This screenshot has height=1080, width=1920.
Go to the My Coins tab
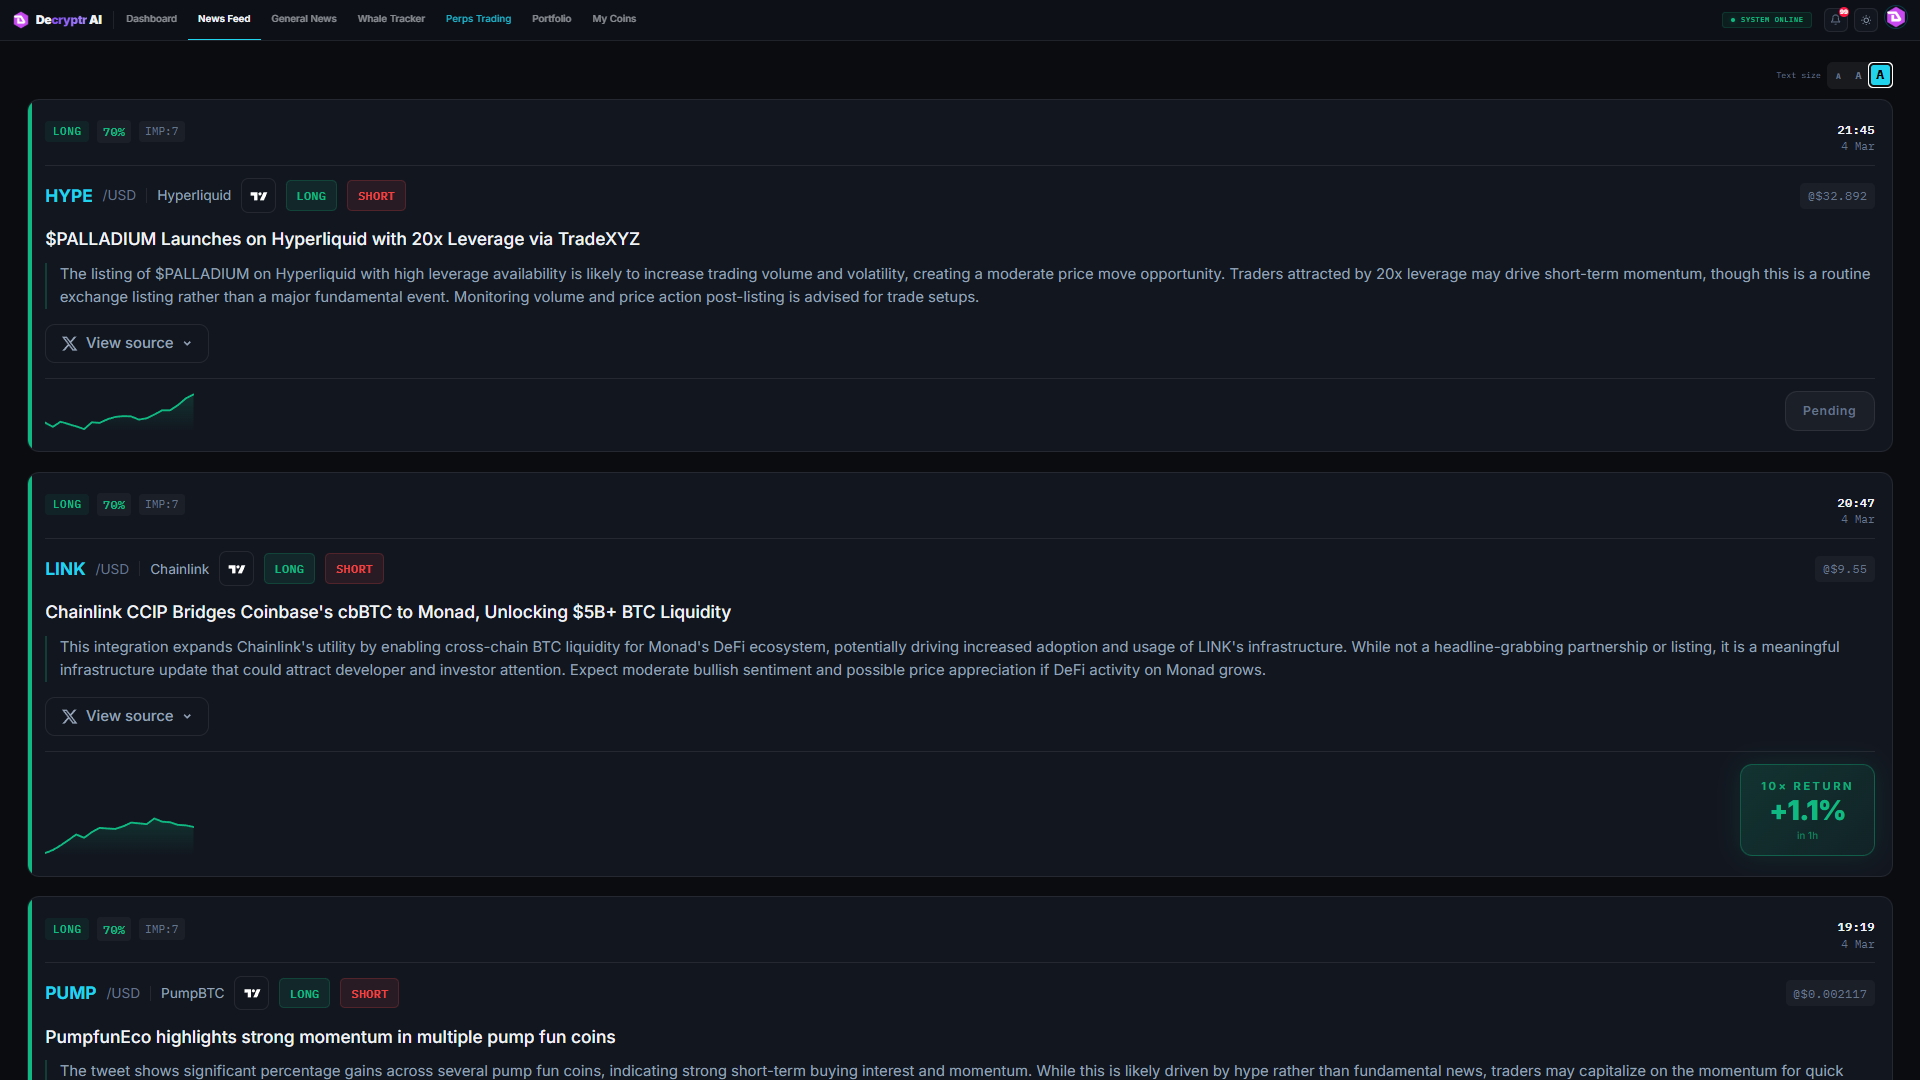pos(614,19)
